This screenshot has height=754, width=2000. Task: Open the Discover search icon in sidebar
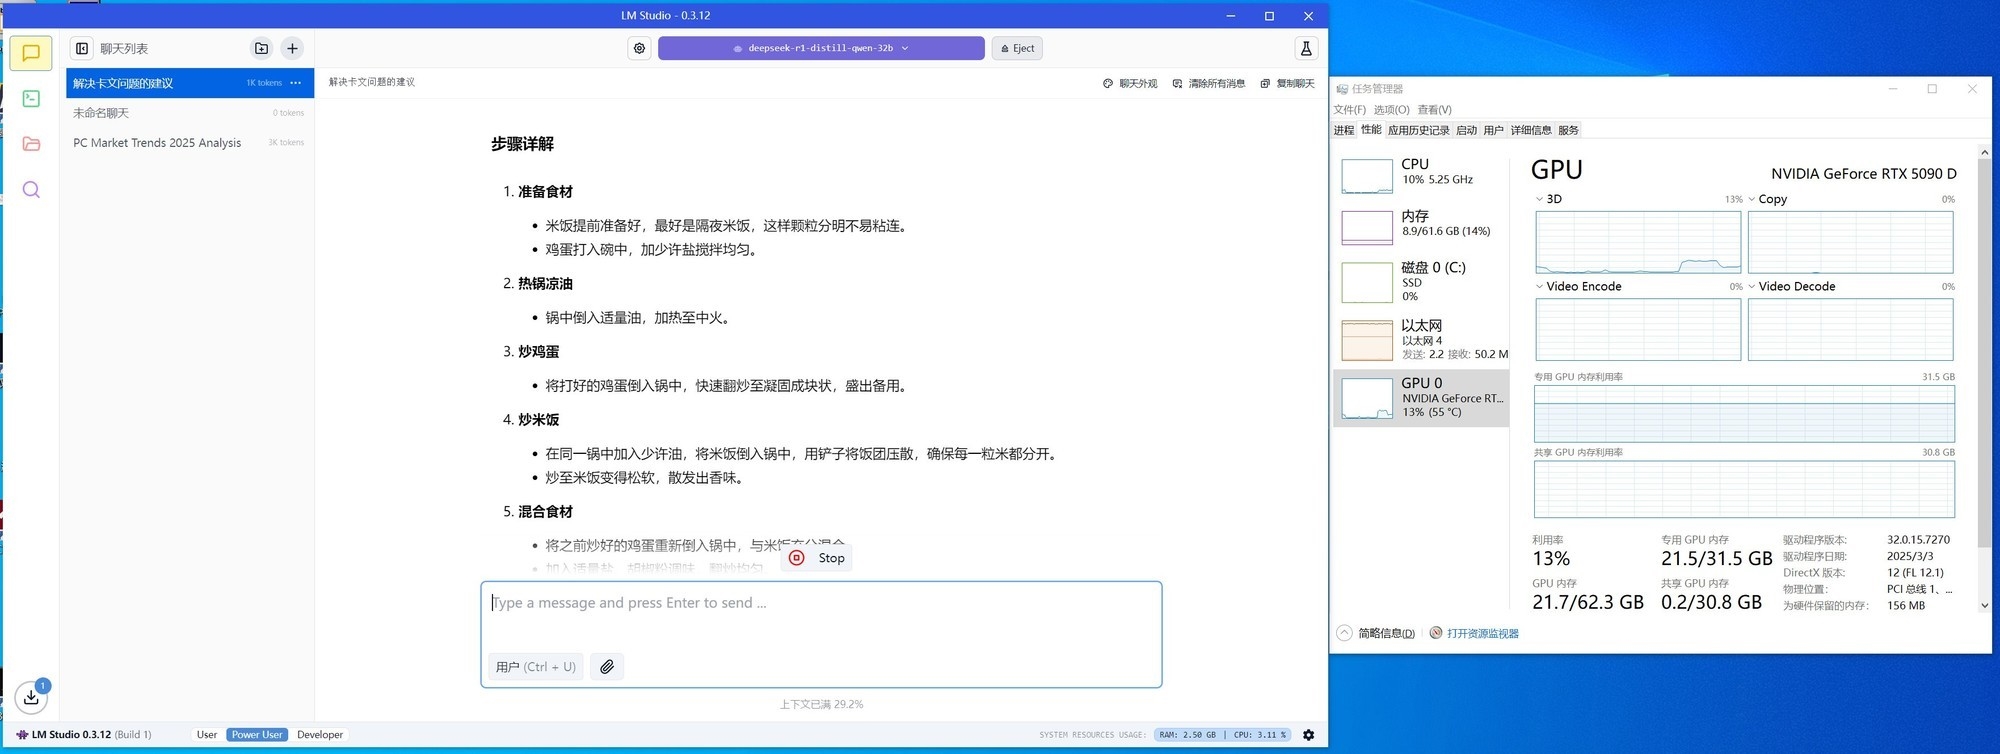(x=31, y=190)
